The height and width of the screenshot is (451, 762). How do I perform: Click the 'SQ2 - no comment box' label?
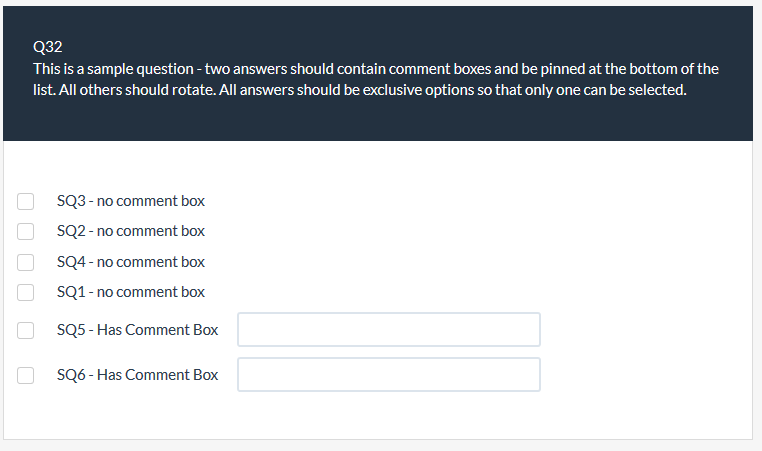pyautogui.click(x=131, y=231)
